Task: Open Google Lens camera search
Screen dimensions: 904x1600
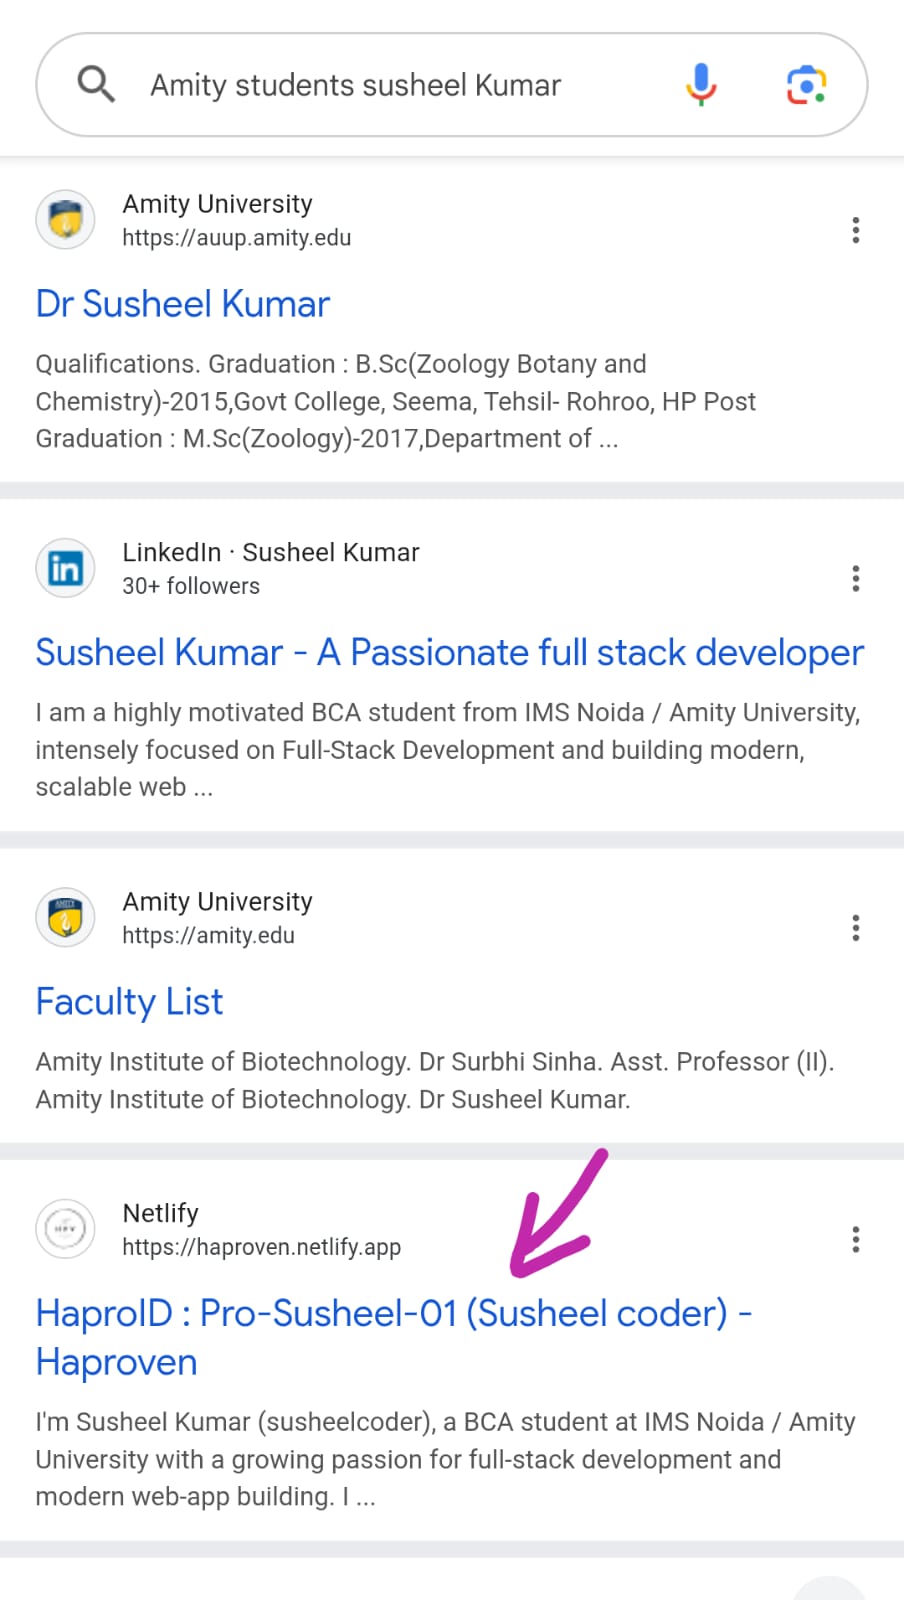Action: tap(806, 85)
